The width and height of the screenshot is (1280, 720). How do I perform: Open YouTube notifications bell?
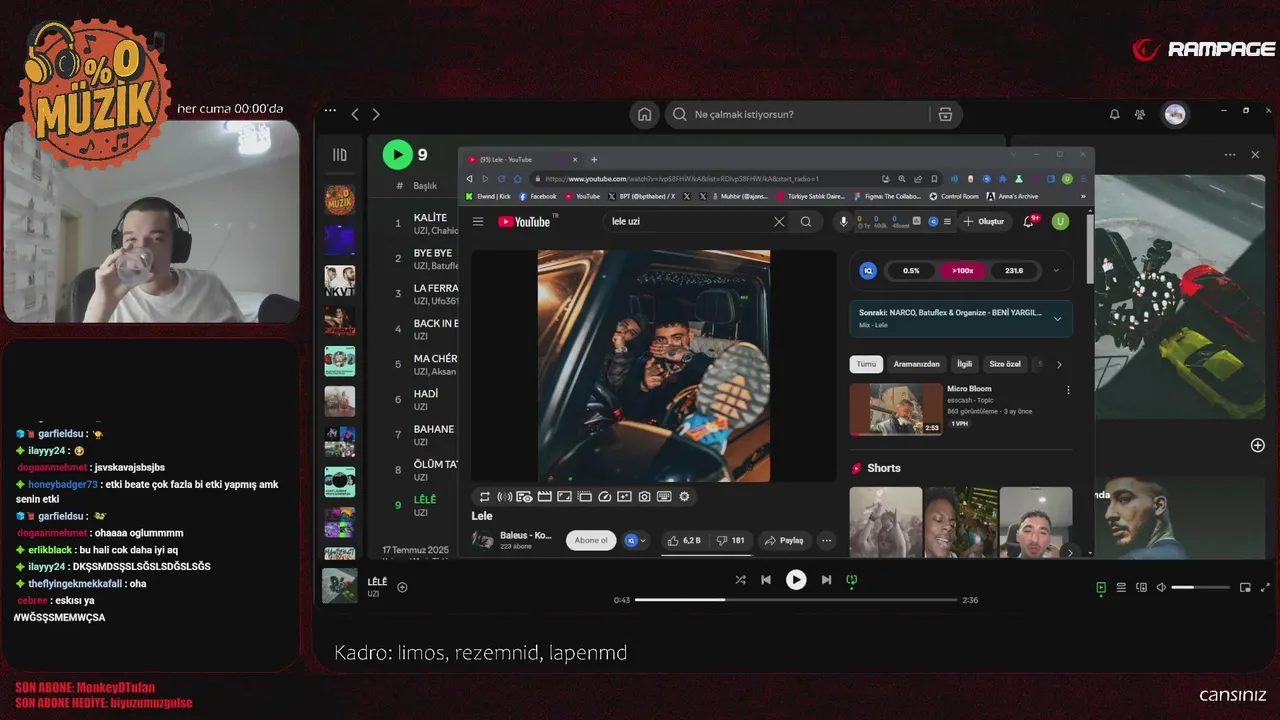[1028, 222]
